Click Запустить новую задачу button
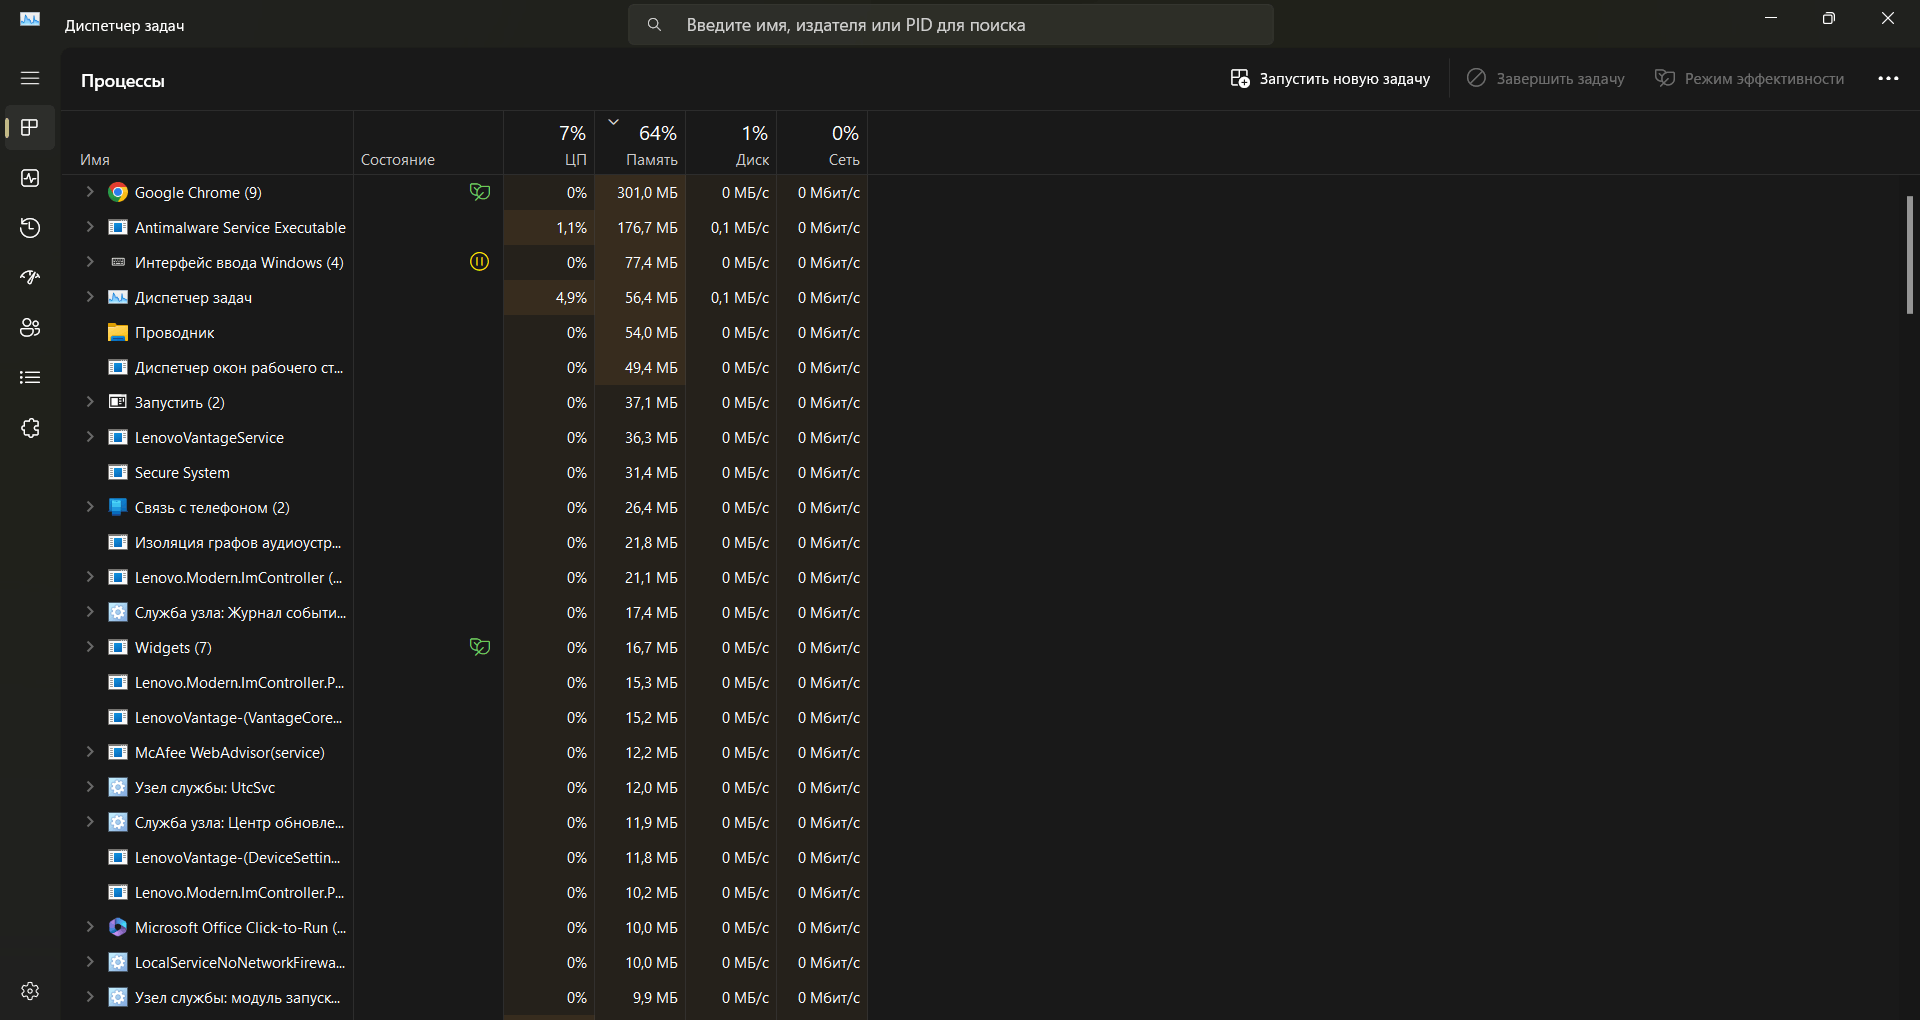The width and height of the screenshot is (1920, 1020). (1330, 78)
